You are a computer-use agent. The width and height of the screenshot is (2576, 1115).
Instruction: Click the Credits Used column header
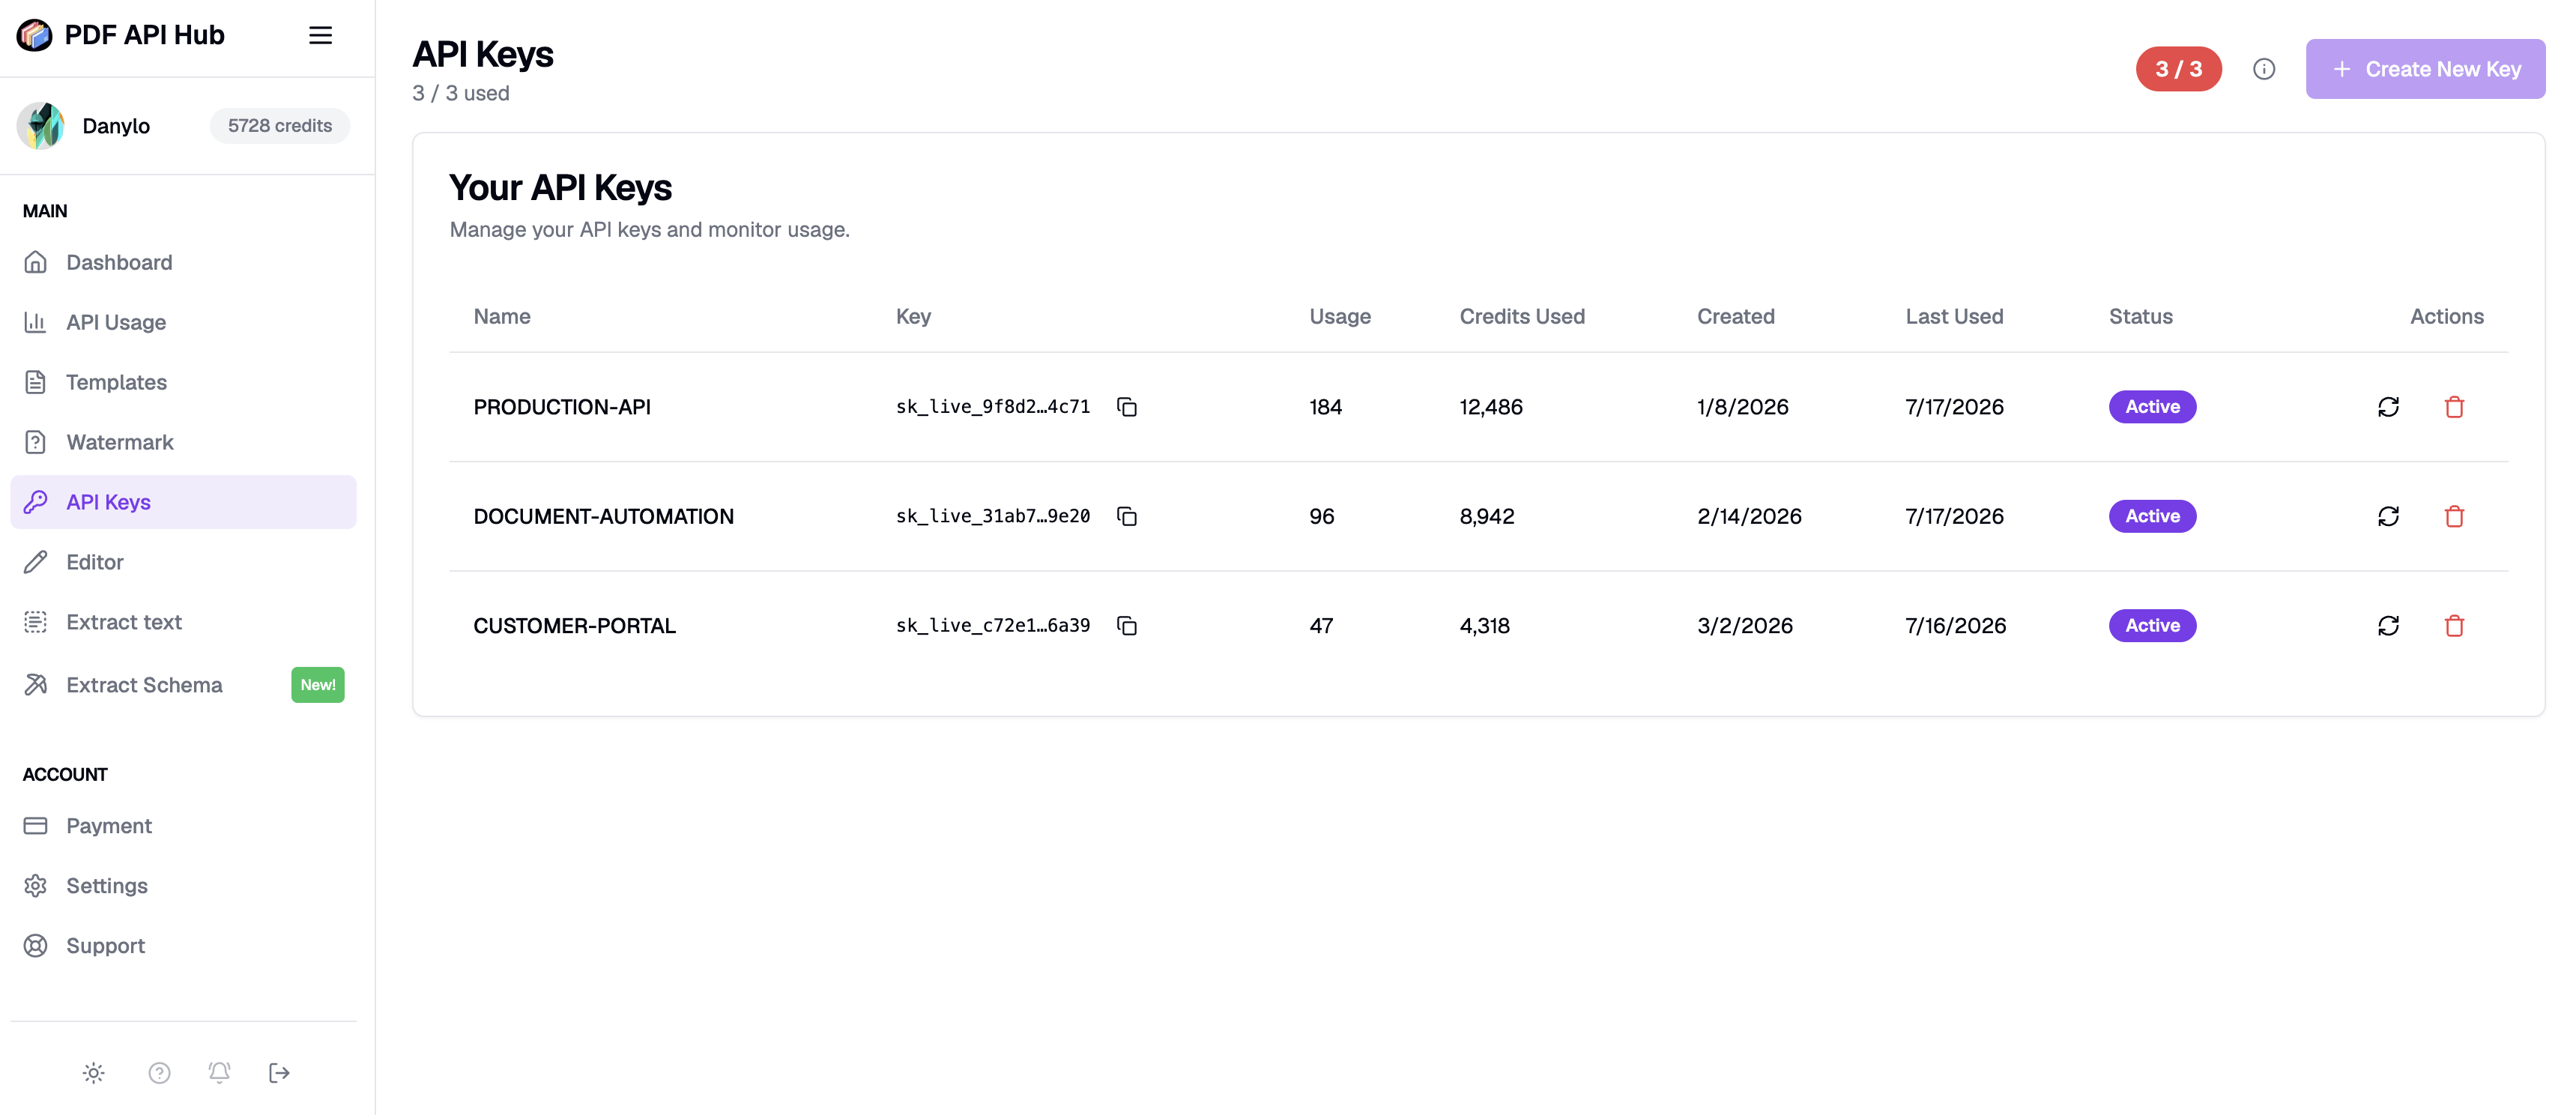[1522, 317]
